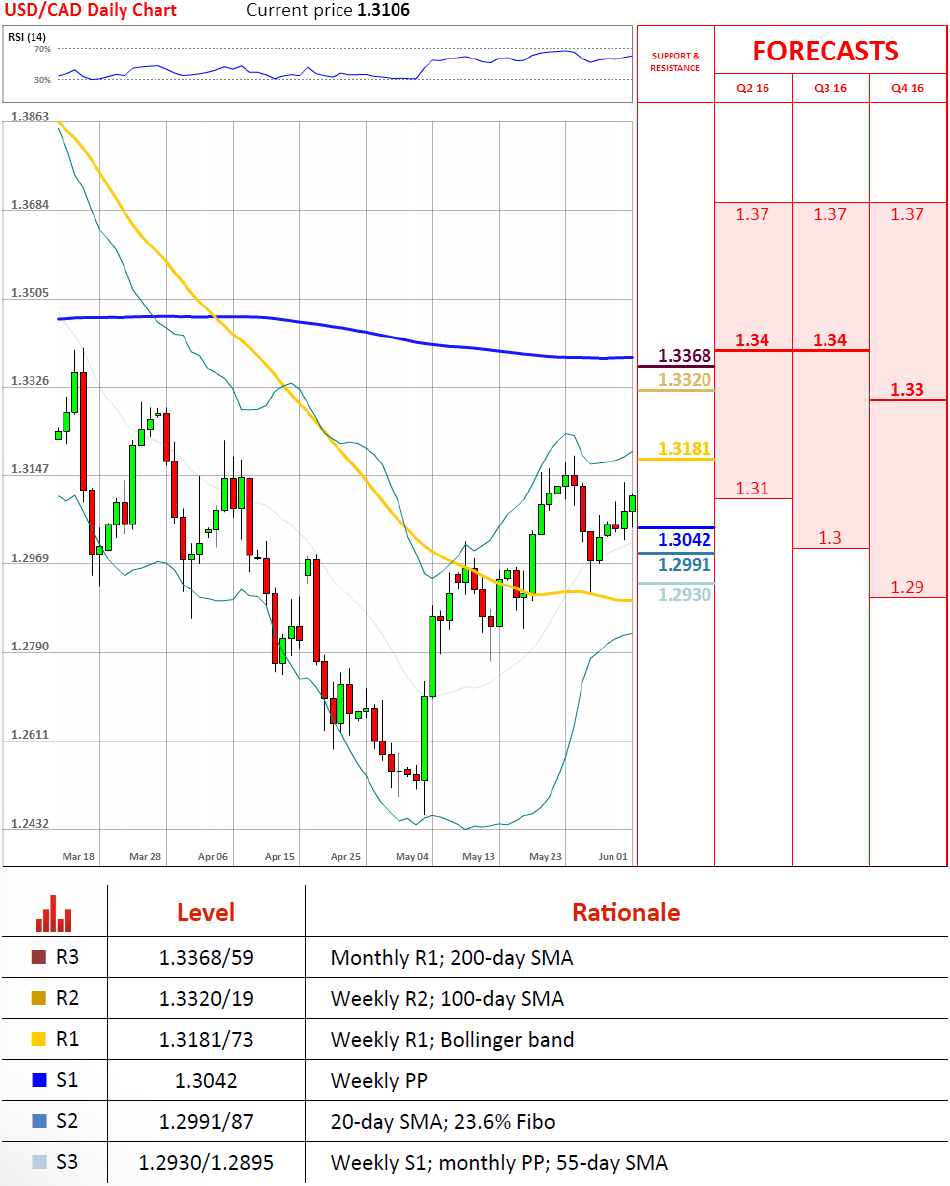Click the 1.2432 price axis label

(x=29, y=823)
